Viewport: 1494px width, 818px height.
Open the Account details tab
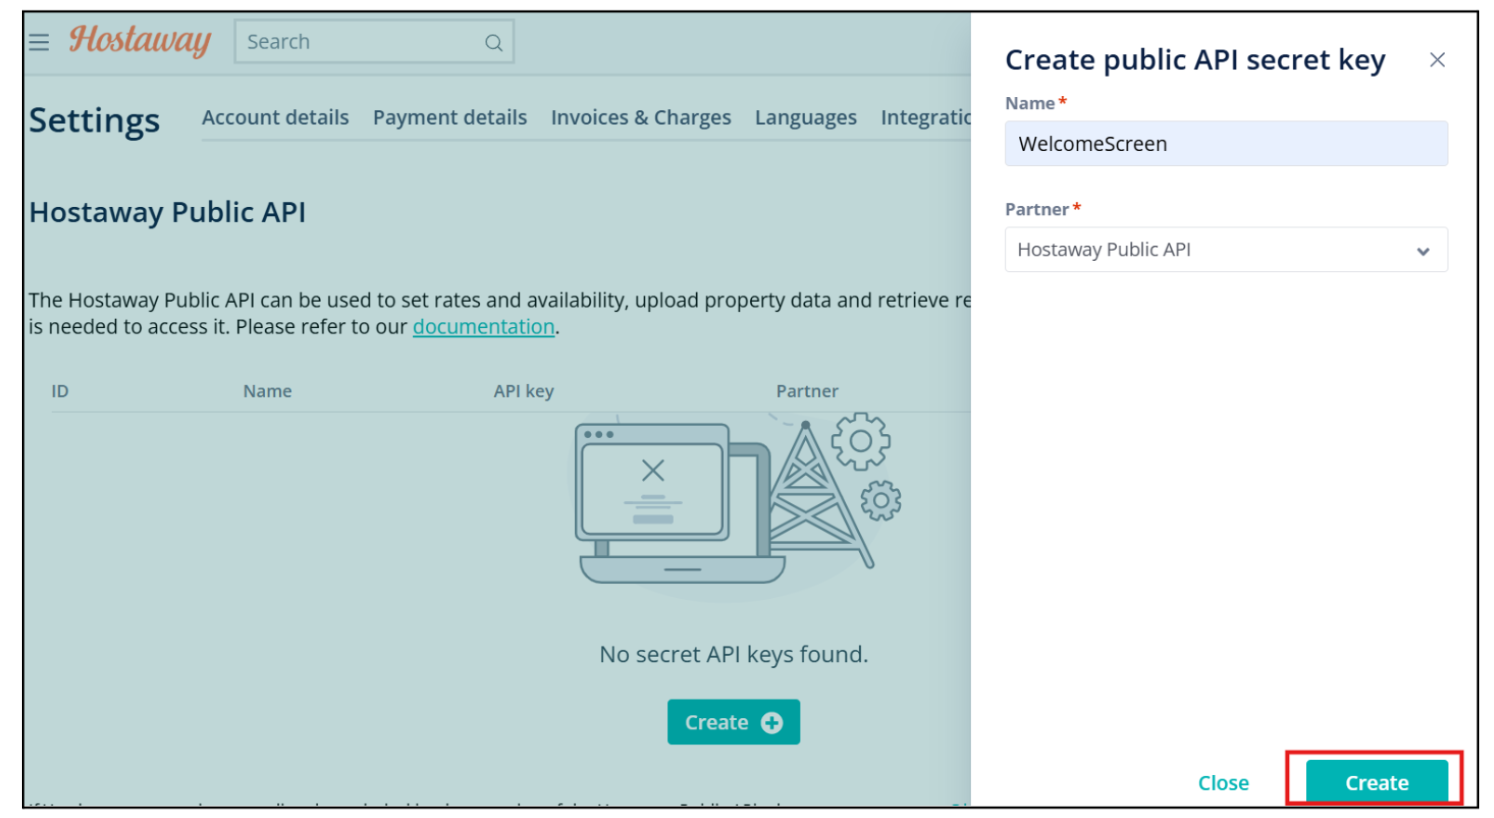(x=275, y=118)
